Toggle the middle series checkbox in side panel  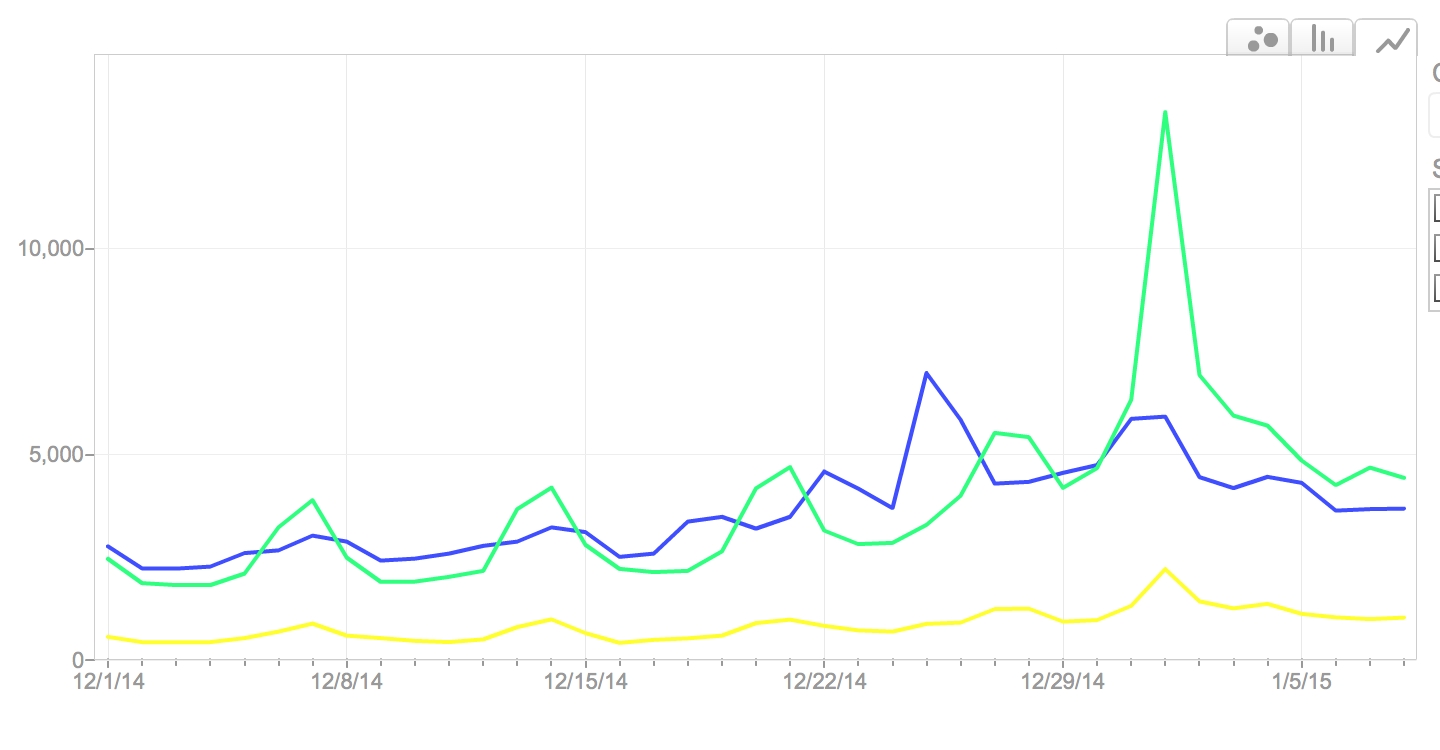pos(1436,247)
